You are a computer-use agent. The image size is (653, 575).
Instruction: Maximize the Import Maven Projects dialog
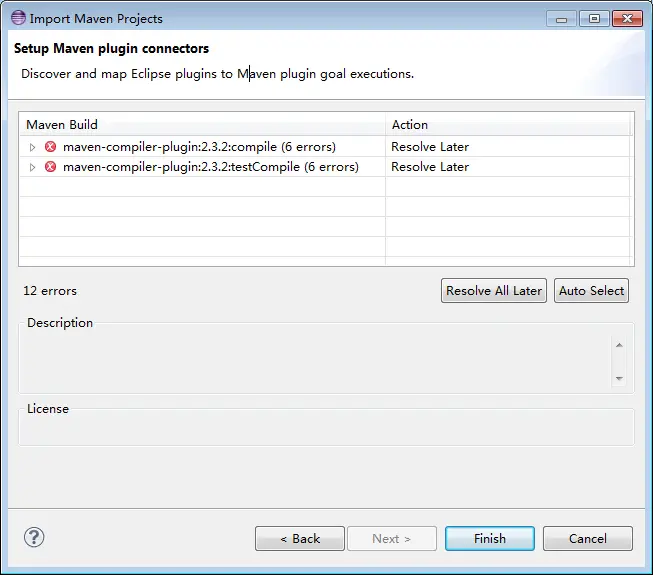pyautogui.click(x=594, y=19)
